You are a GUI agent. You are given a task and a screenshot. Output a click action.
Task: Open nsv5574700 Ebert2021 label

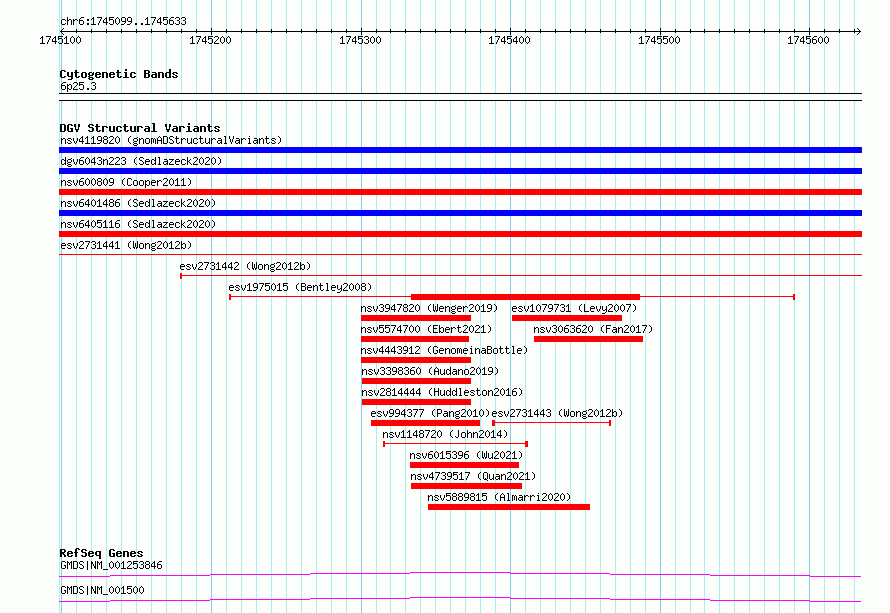pyautogui.click(x=426, y=329)
